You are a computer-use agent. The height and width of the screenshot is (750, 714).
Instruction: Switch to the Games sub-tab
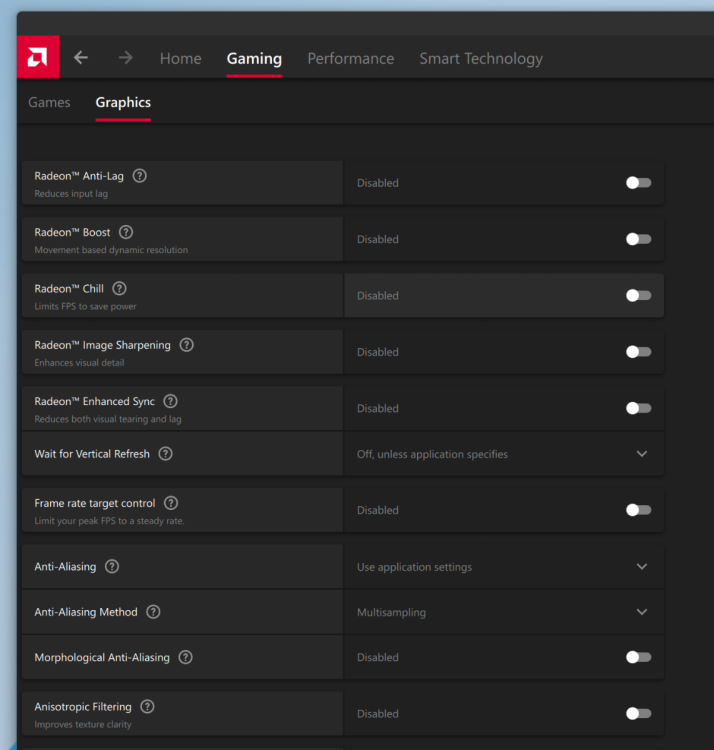coord(49,102)
